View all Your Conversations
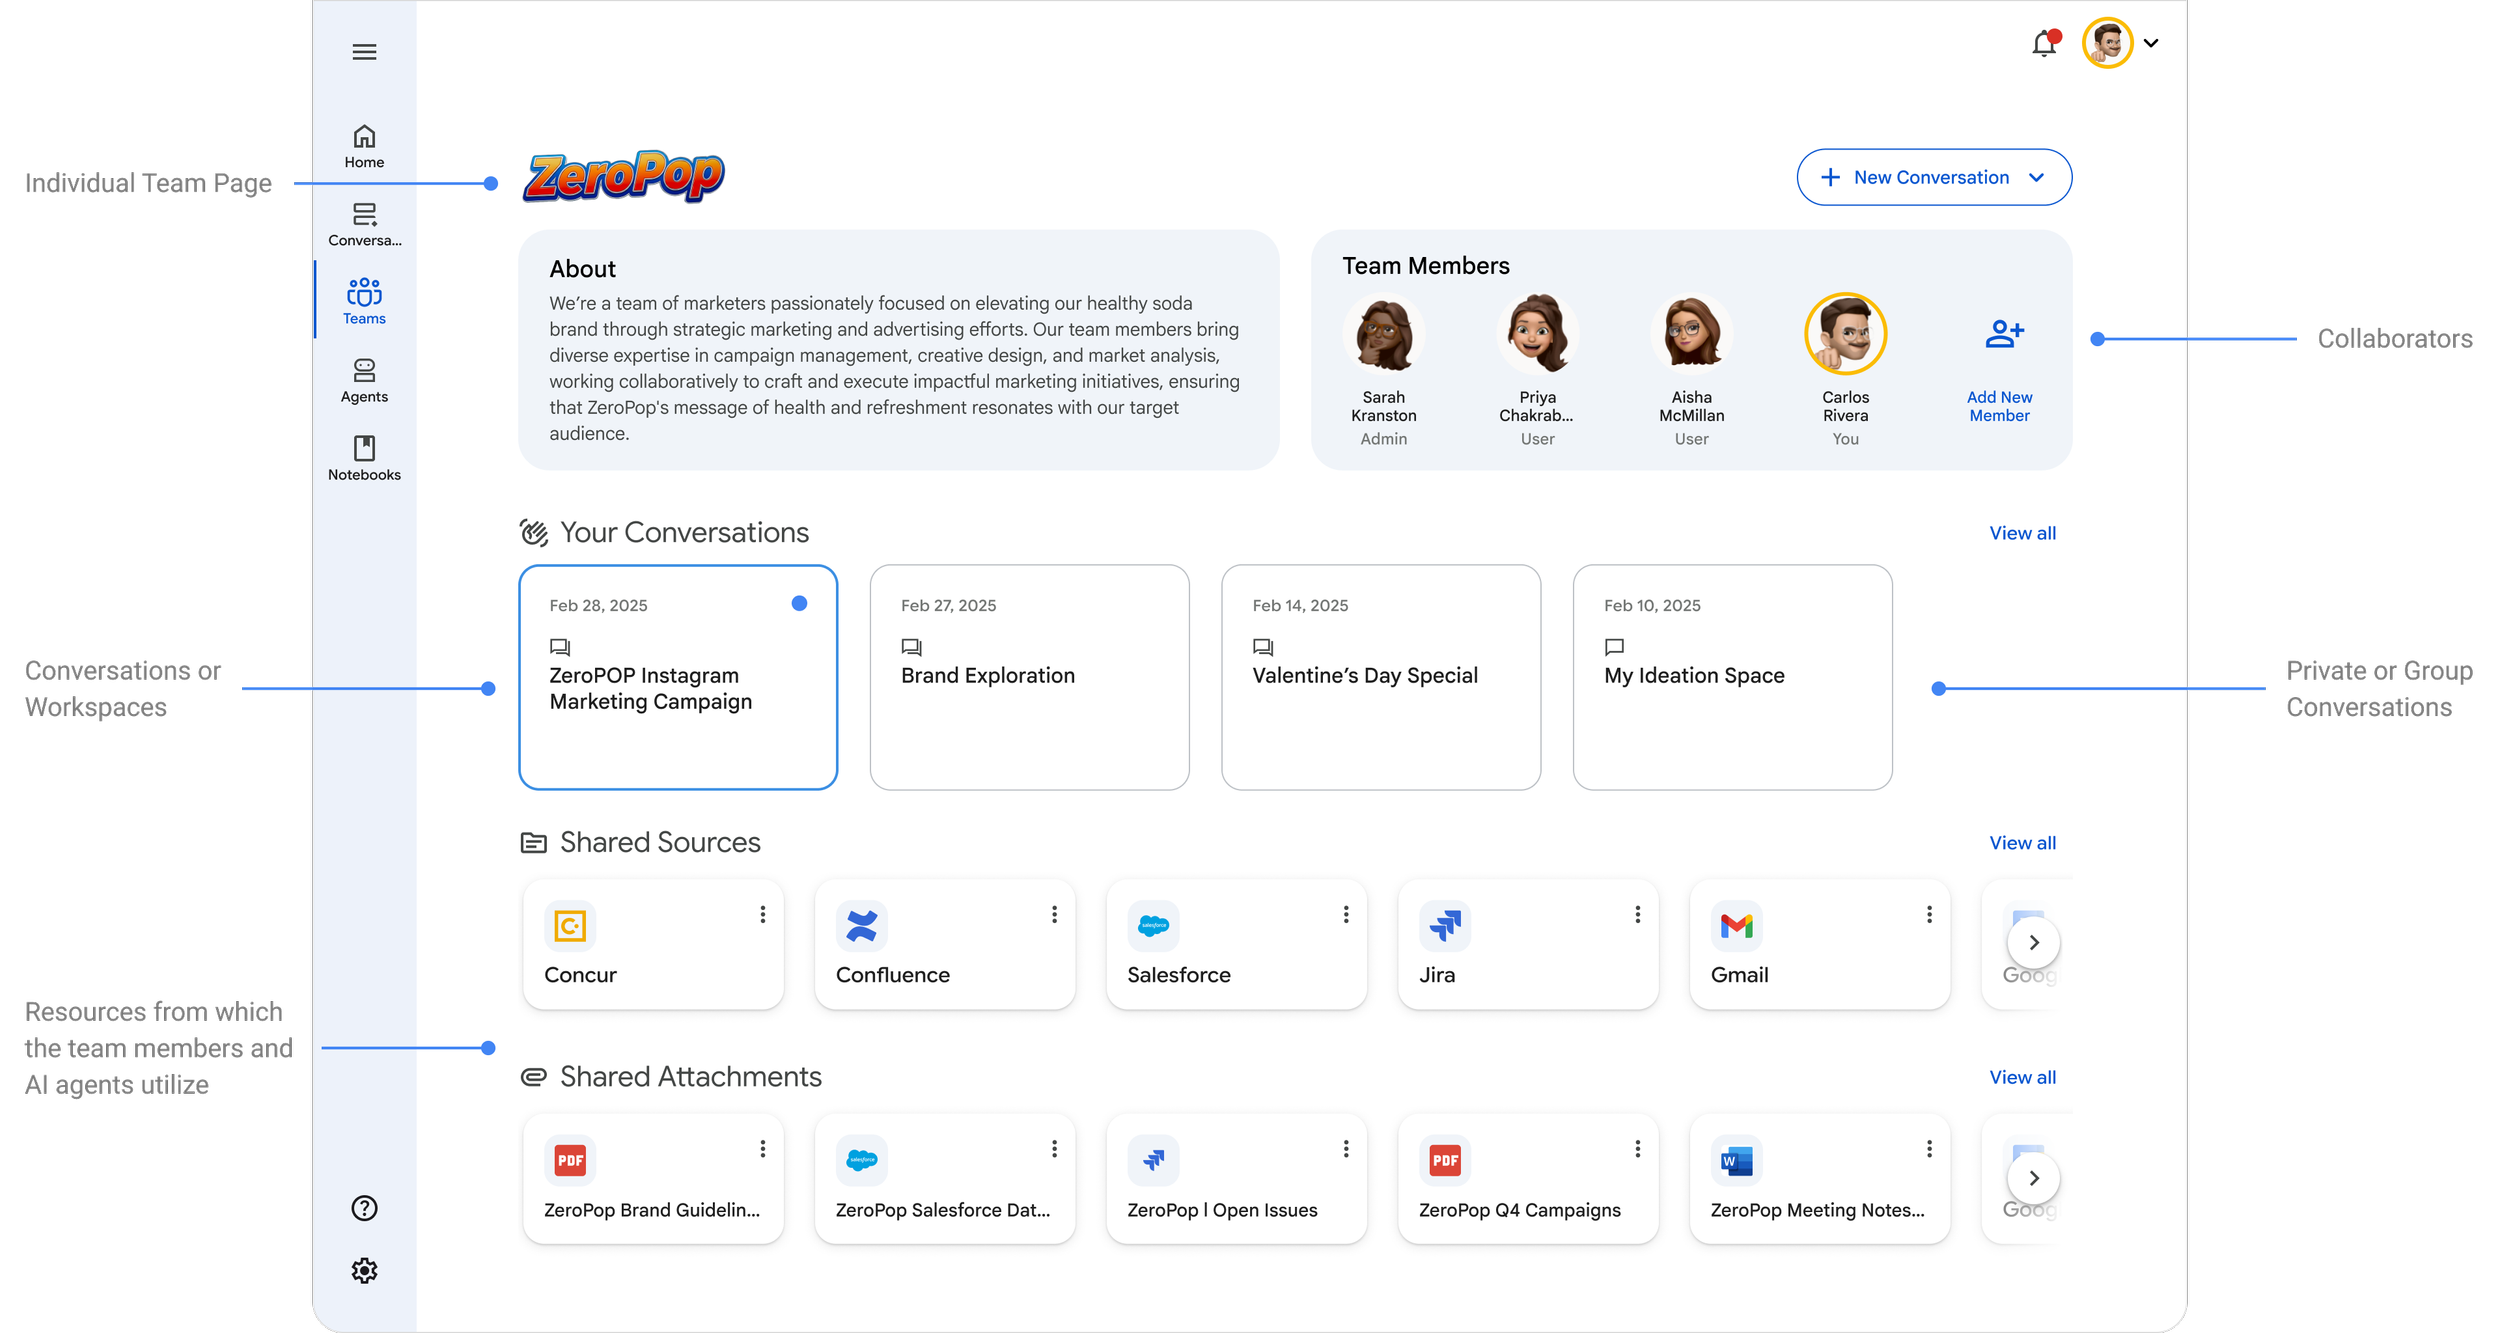The height and width of the screenshot is (1333, 2500). point(2022,533)
